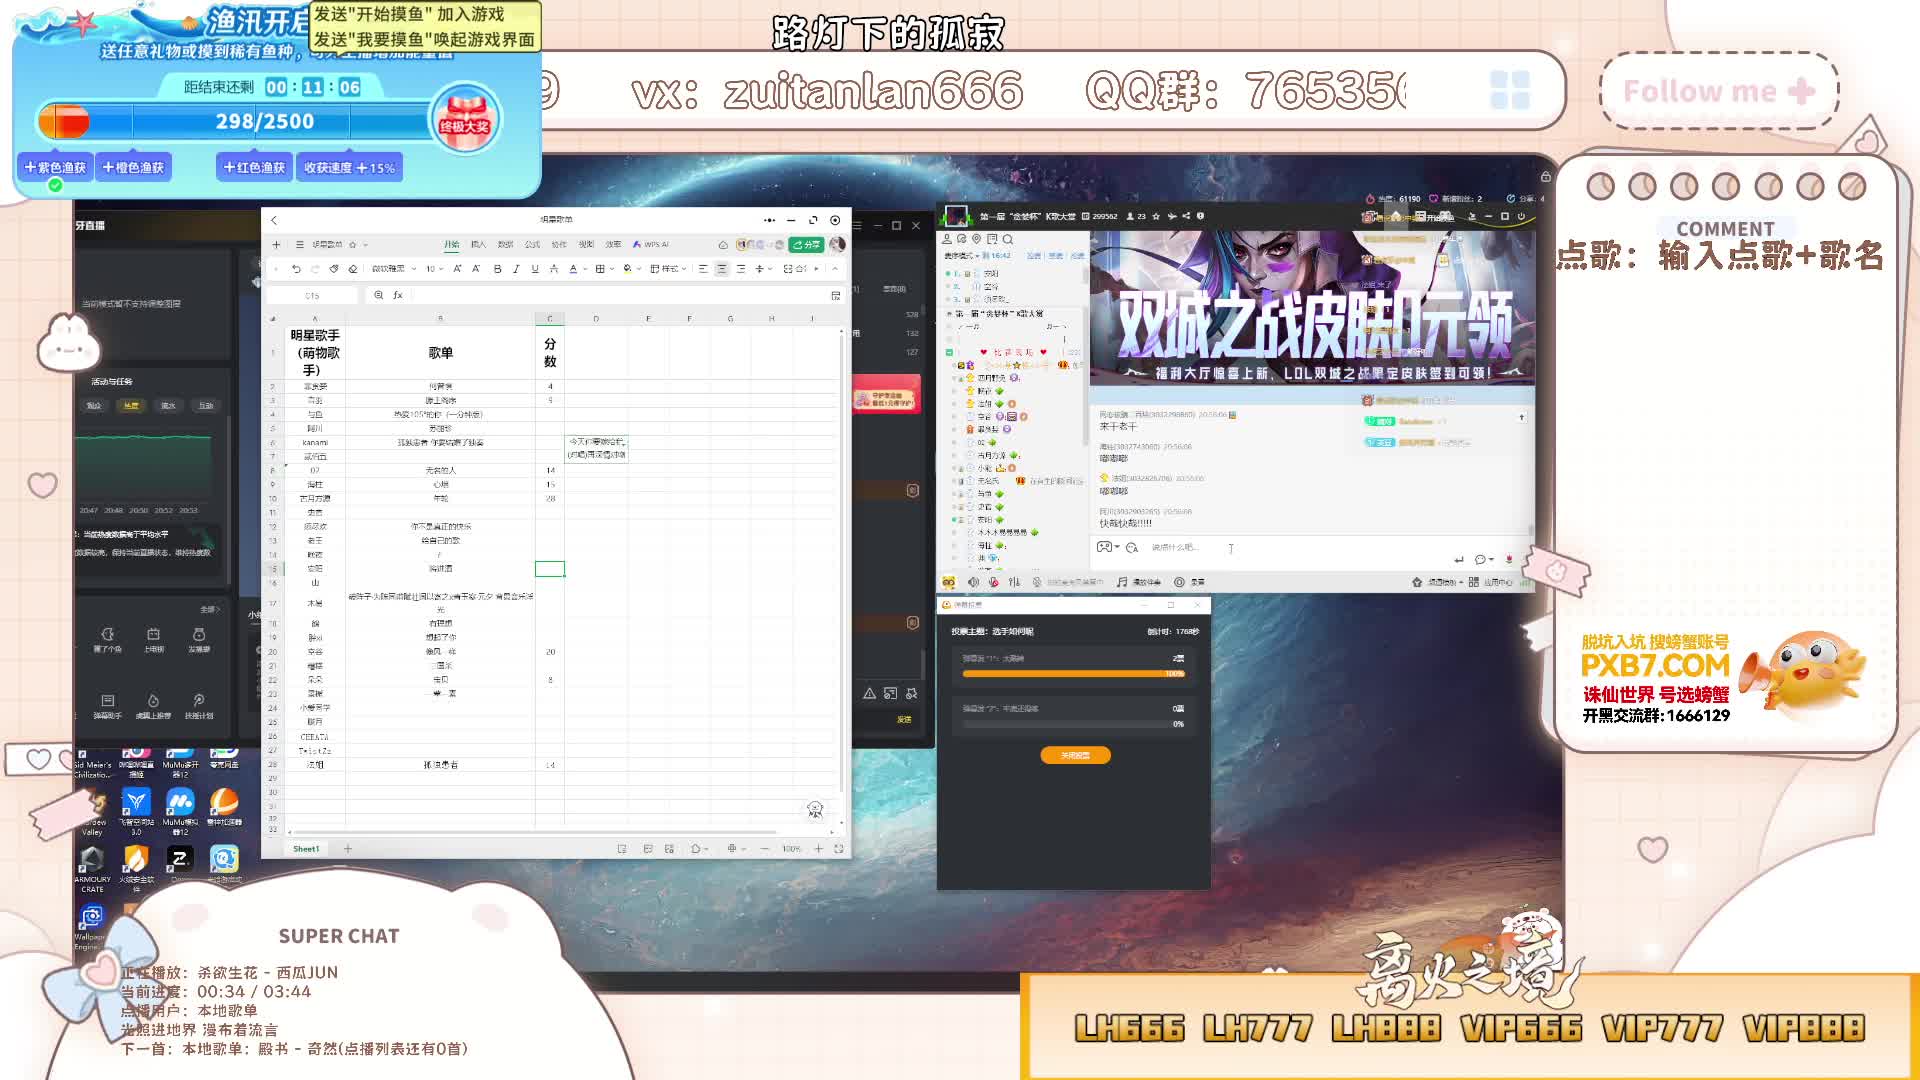Click the chat message input field
This screenshot has height=1080, width=1920.
pyautogui.click(x=1180, y=548)
